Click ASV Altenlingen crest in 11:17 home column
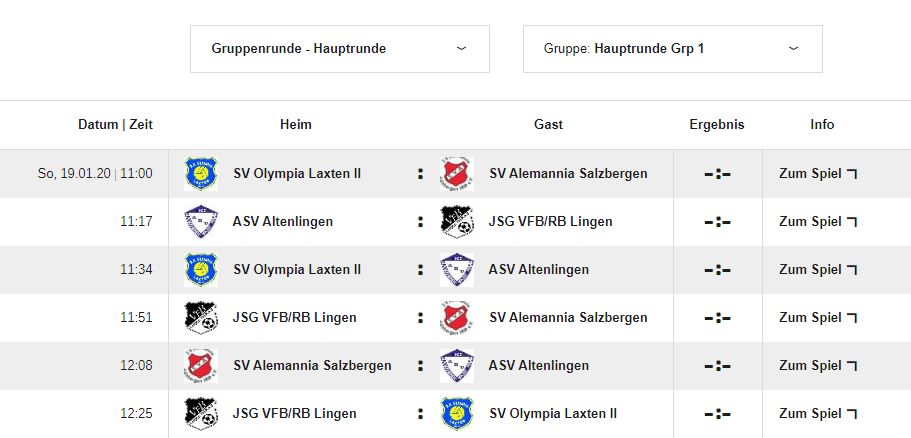Viewport: 911px width, 438px height. click(200, 221)
